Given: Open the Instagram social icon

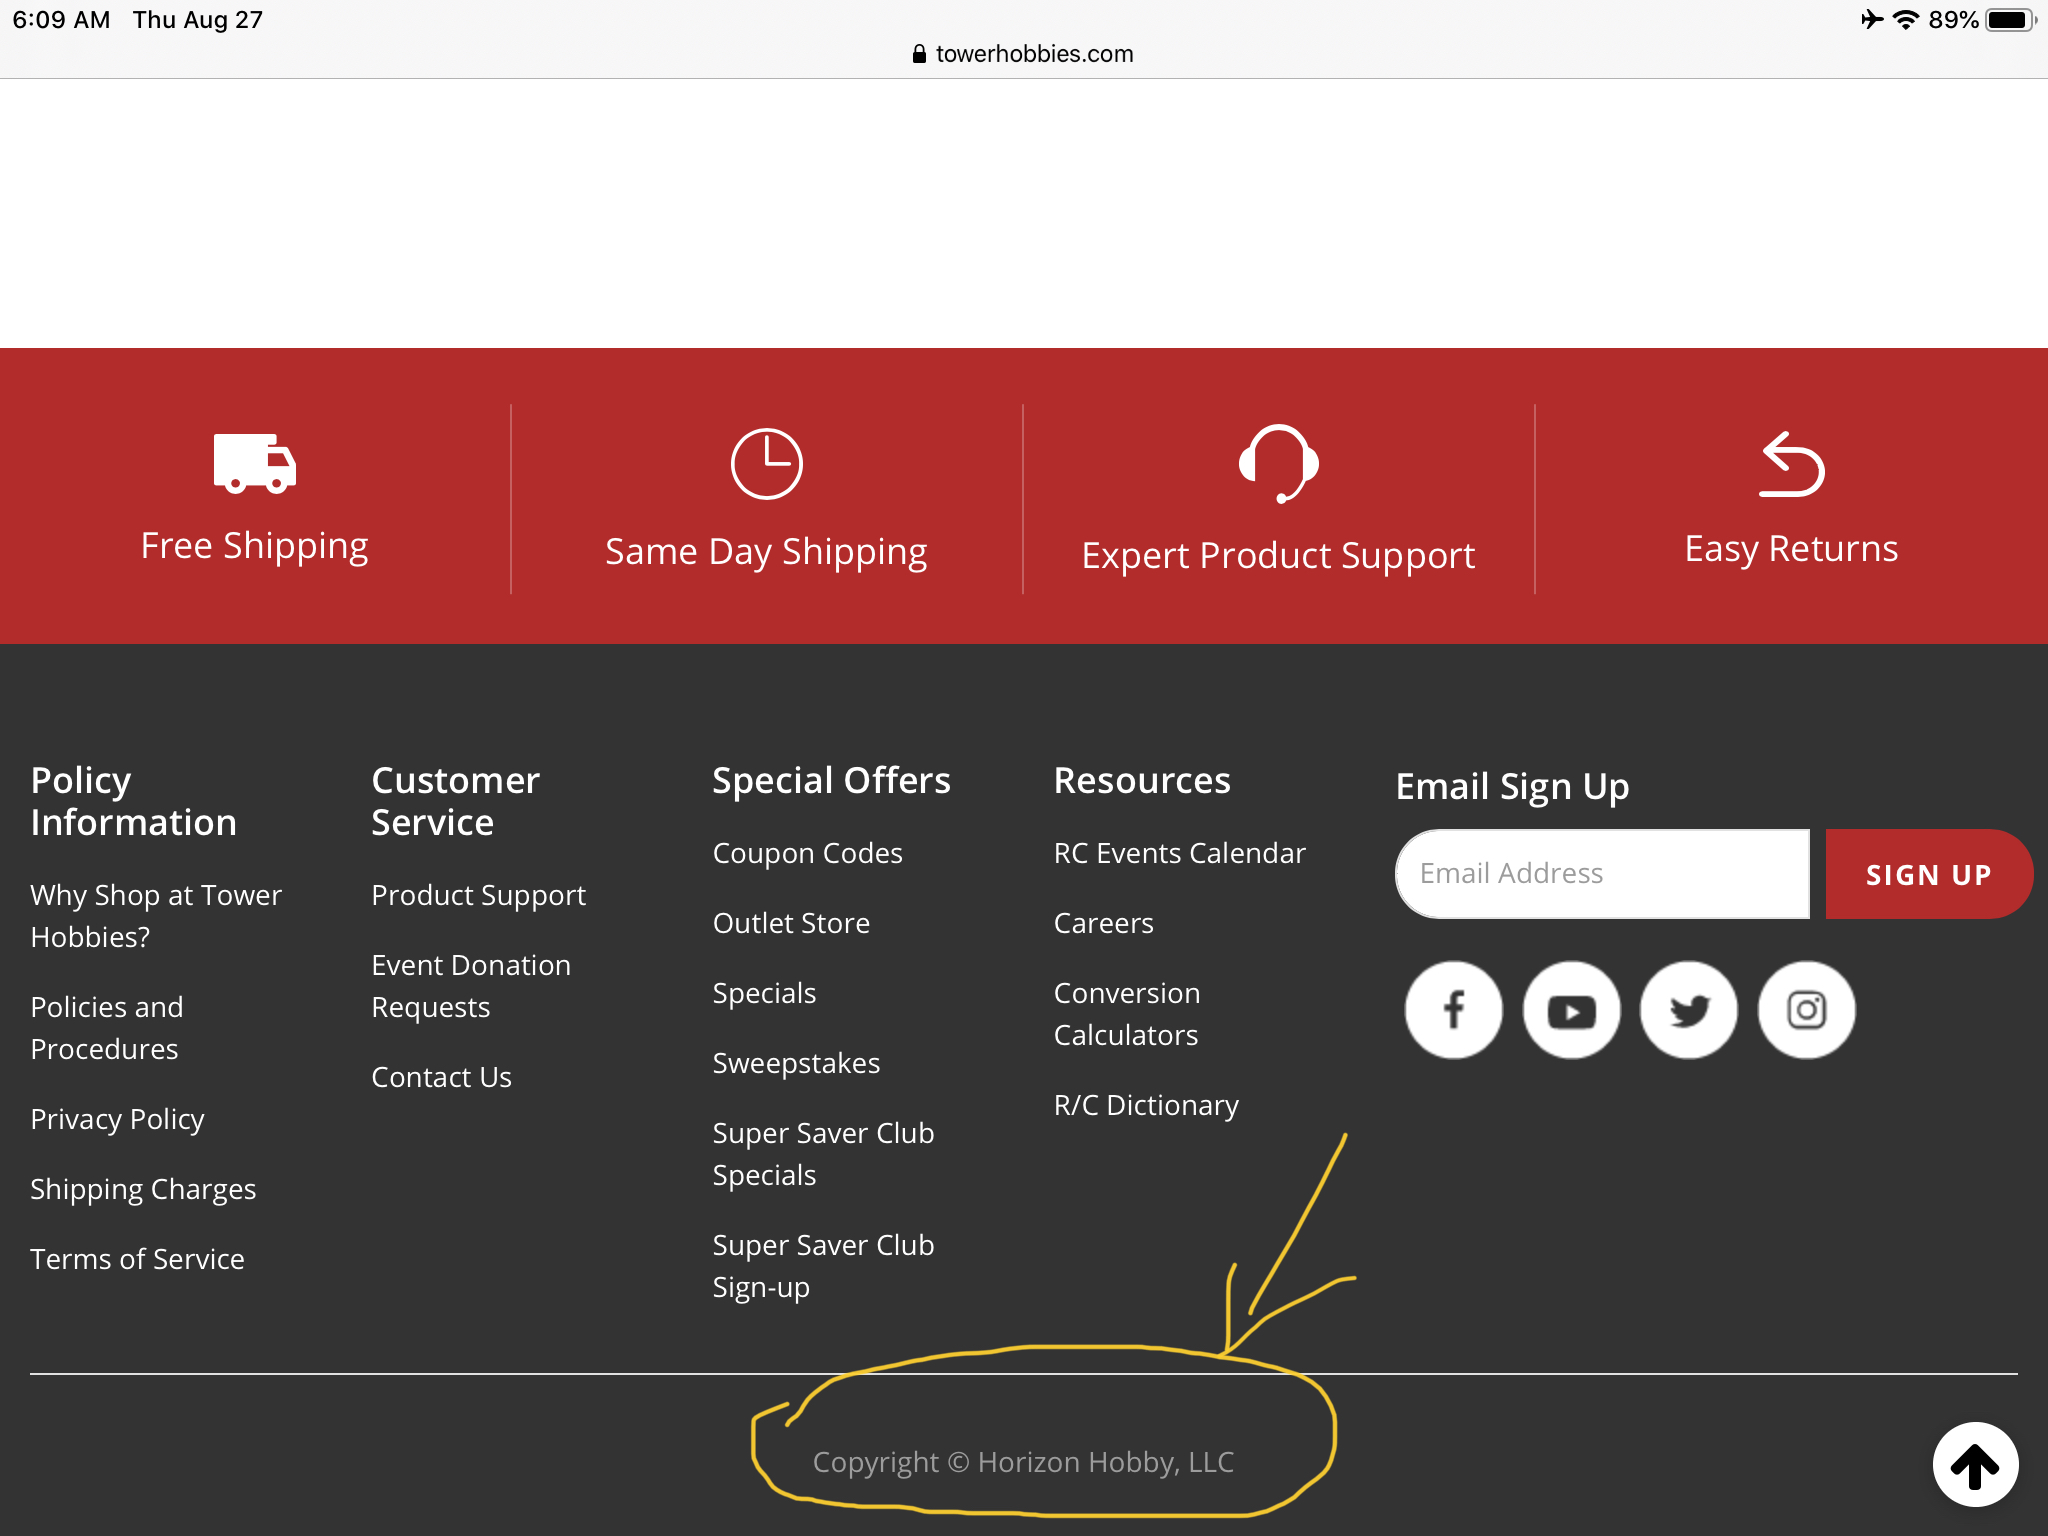Looking at the screenshot, I should pos(1806,1010).
